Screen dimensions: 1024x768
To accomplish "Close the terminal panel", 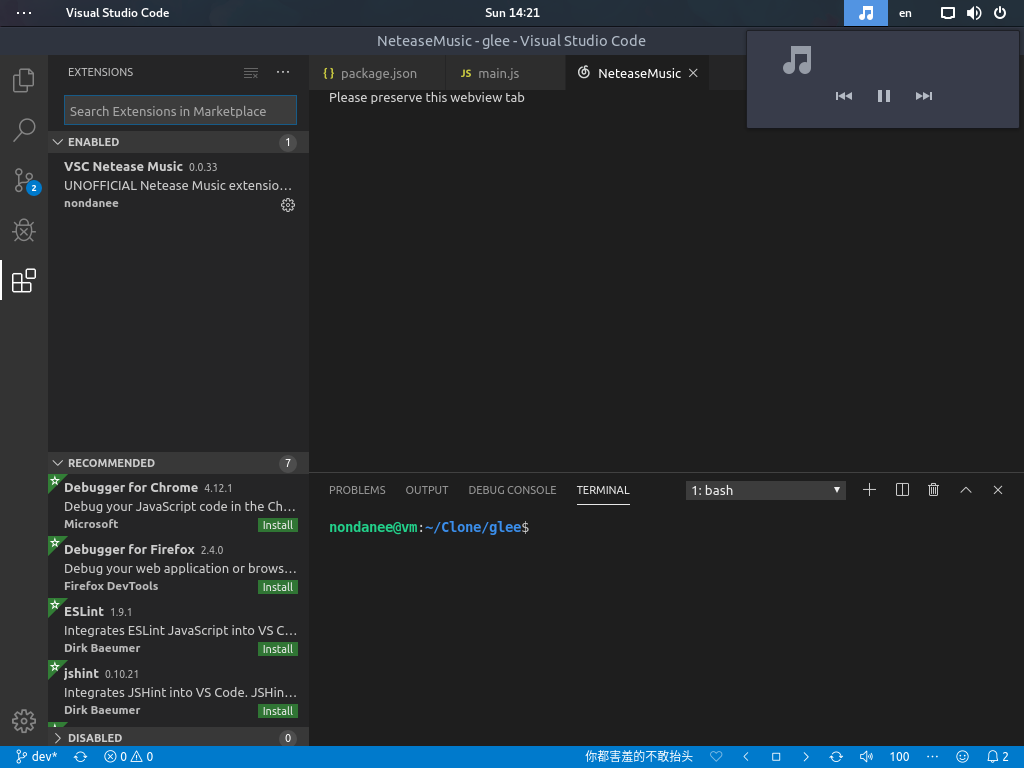I will coord(998,490).
